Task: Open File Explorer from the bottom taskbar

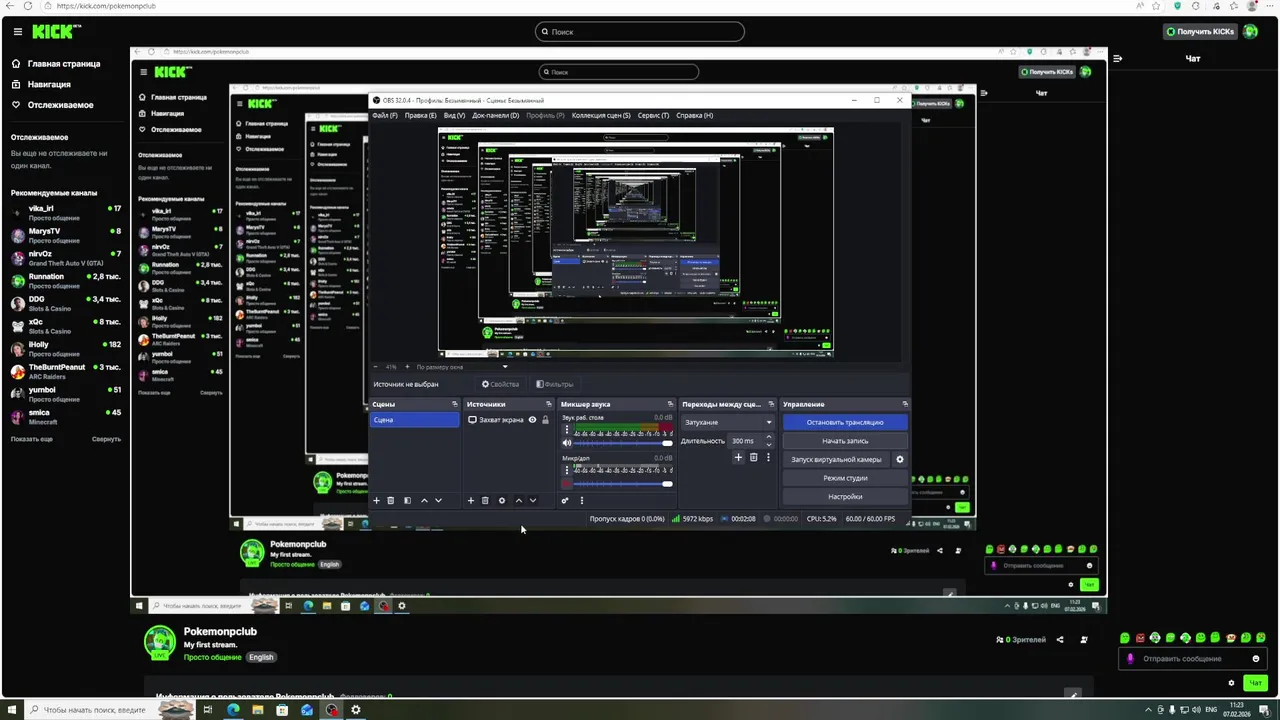Action: click(x=258, y=710)
